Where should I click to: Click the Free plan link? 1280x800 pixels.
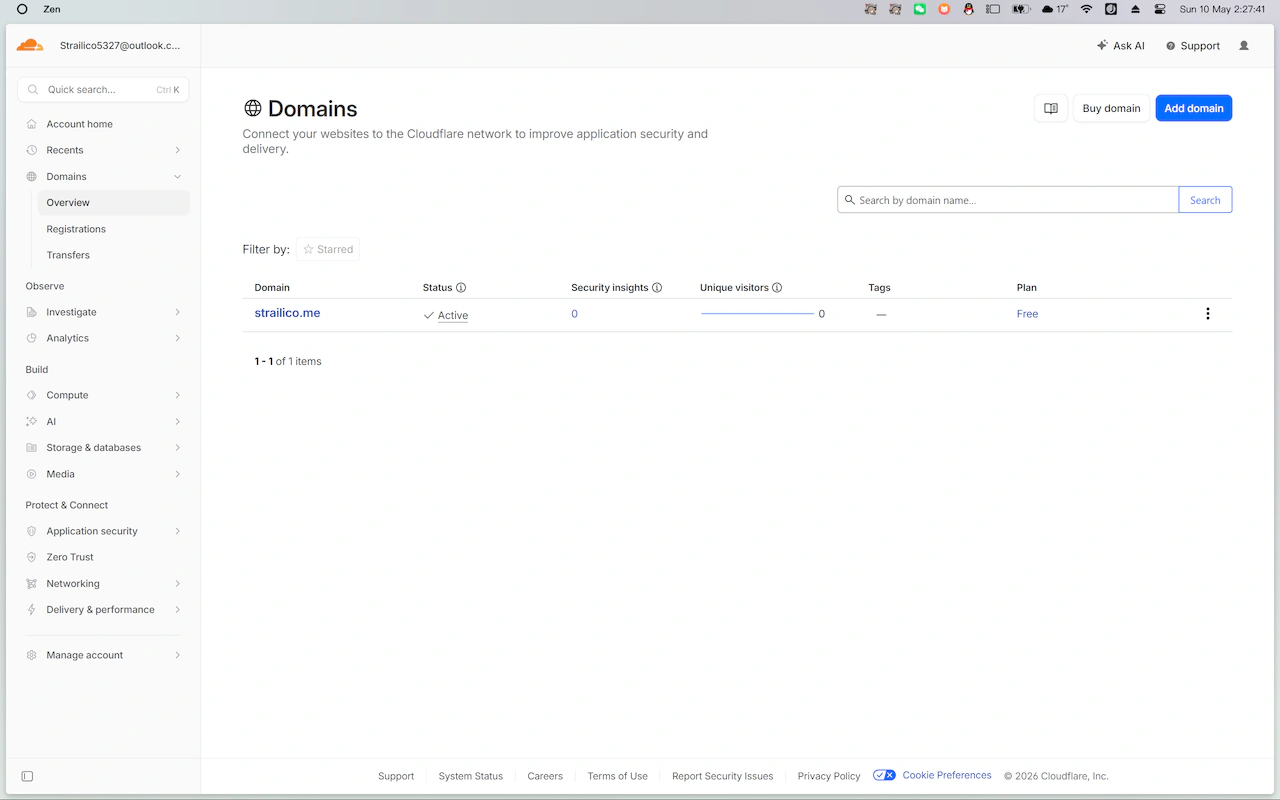tap(1027, 314)
